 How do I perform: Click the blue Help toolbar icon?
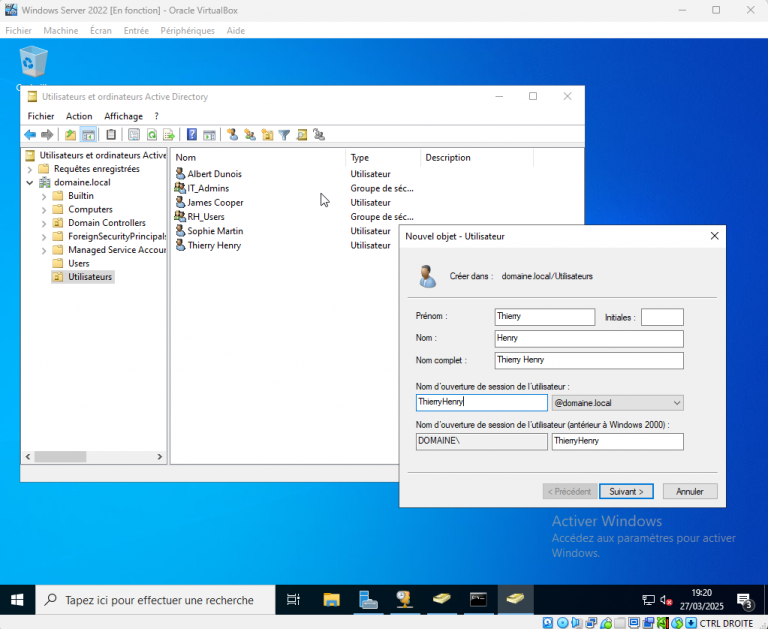191,135
